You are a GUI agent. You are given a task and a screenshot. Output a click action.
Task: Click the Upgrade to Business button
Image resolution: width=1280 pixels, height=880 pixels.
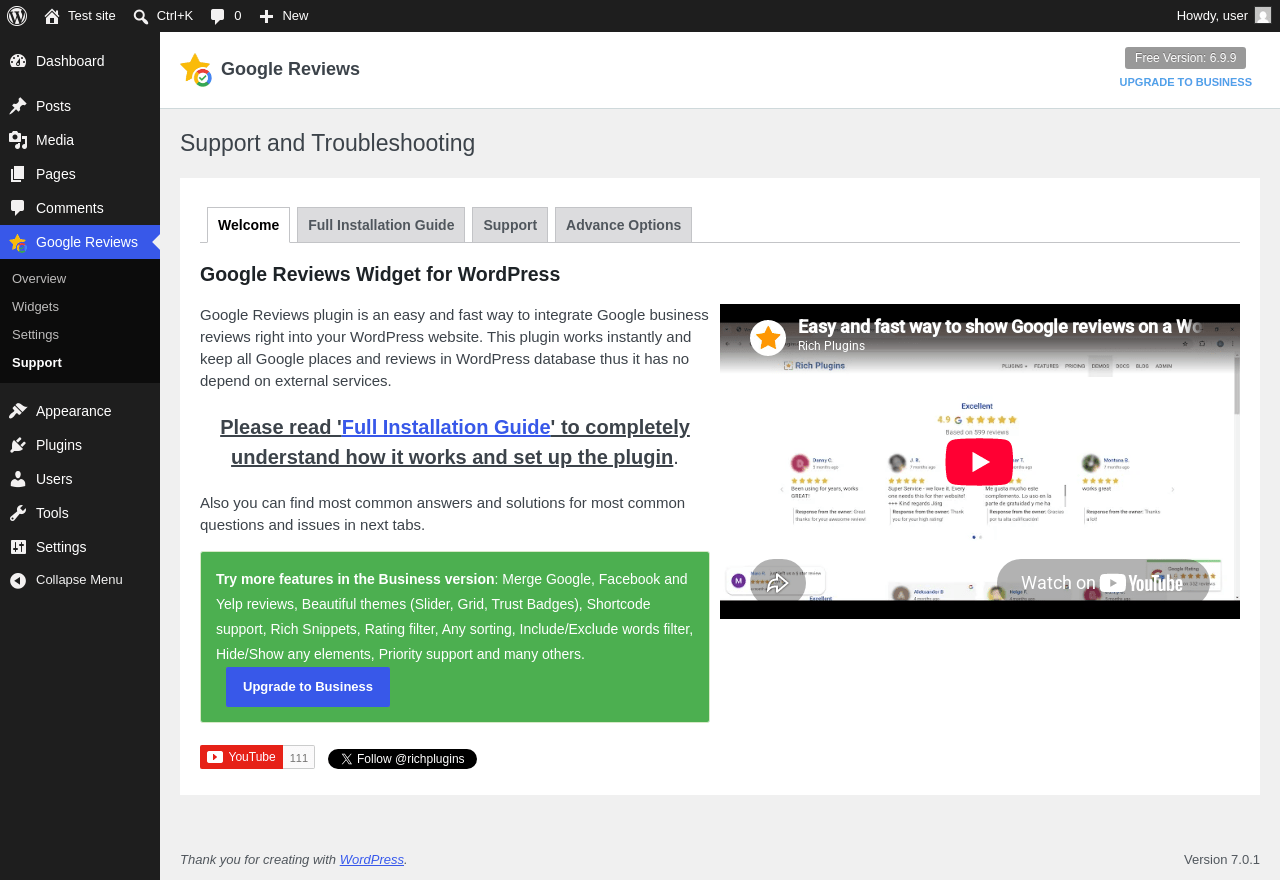[308, 687]
